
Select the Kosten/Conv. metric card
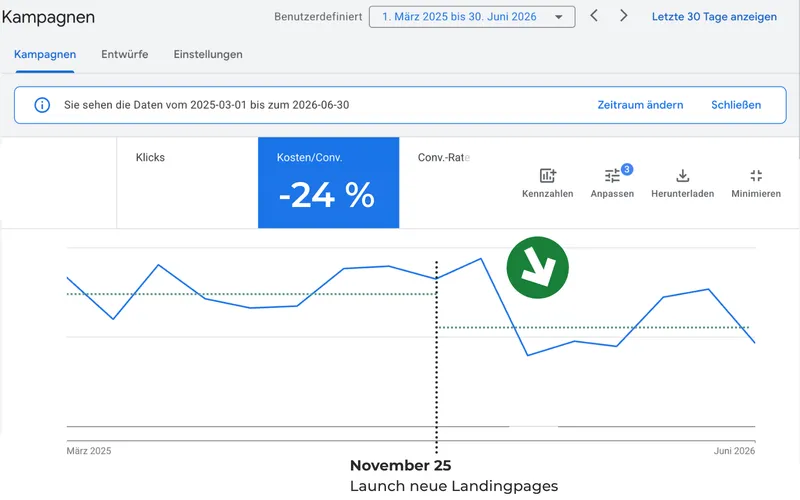pyautogui.click(x=329, y=183)
